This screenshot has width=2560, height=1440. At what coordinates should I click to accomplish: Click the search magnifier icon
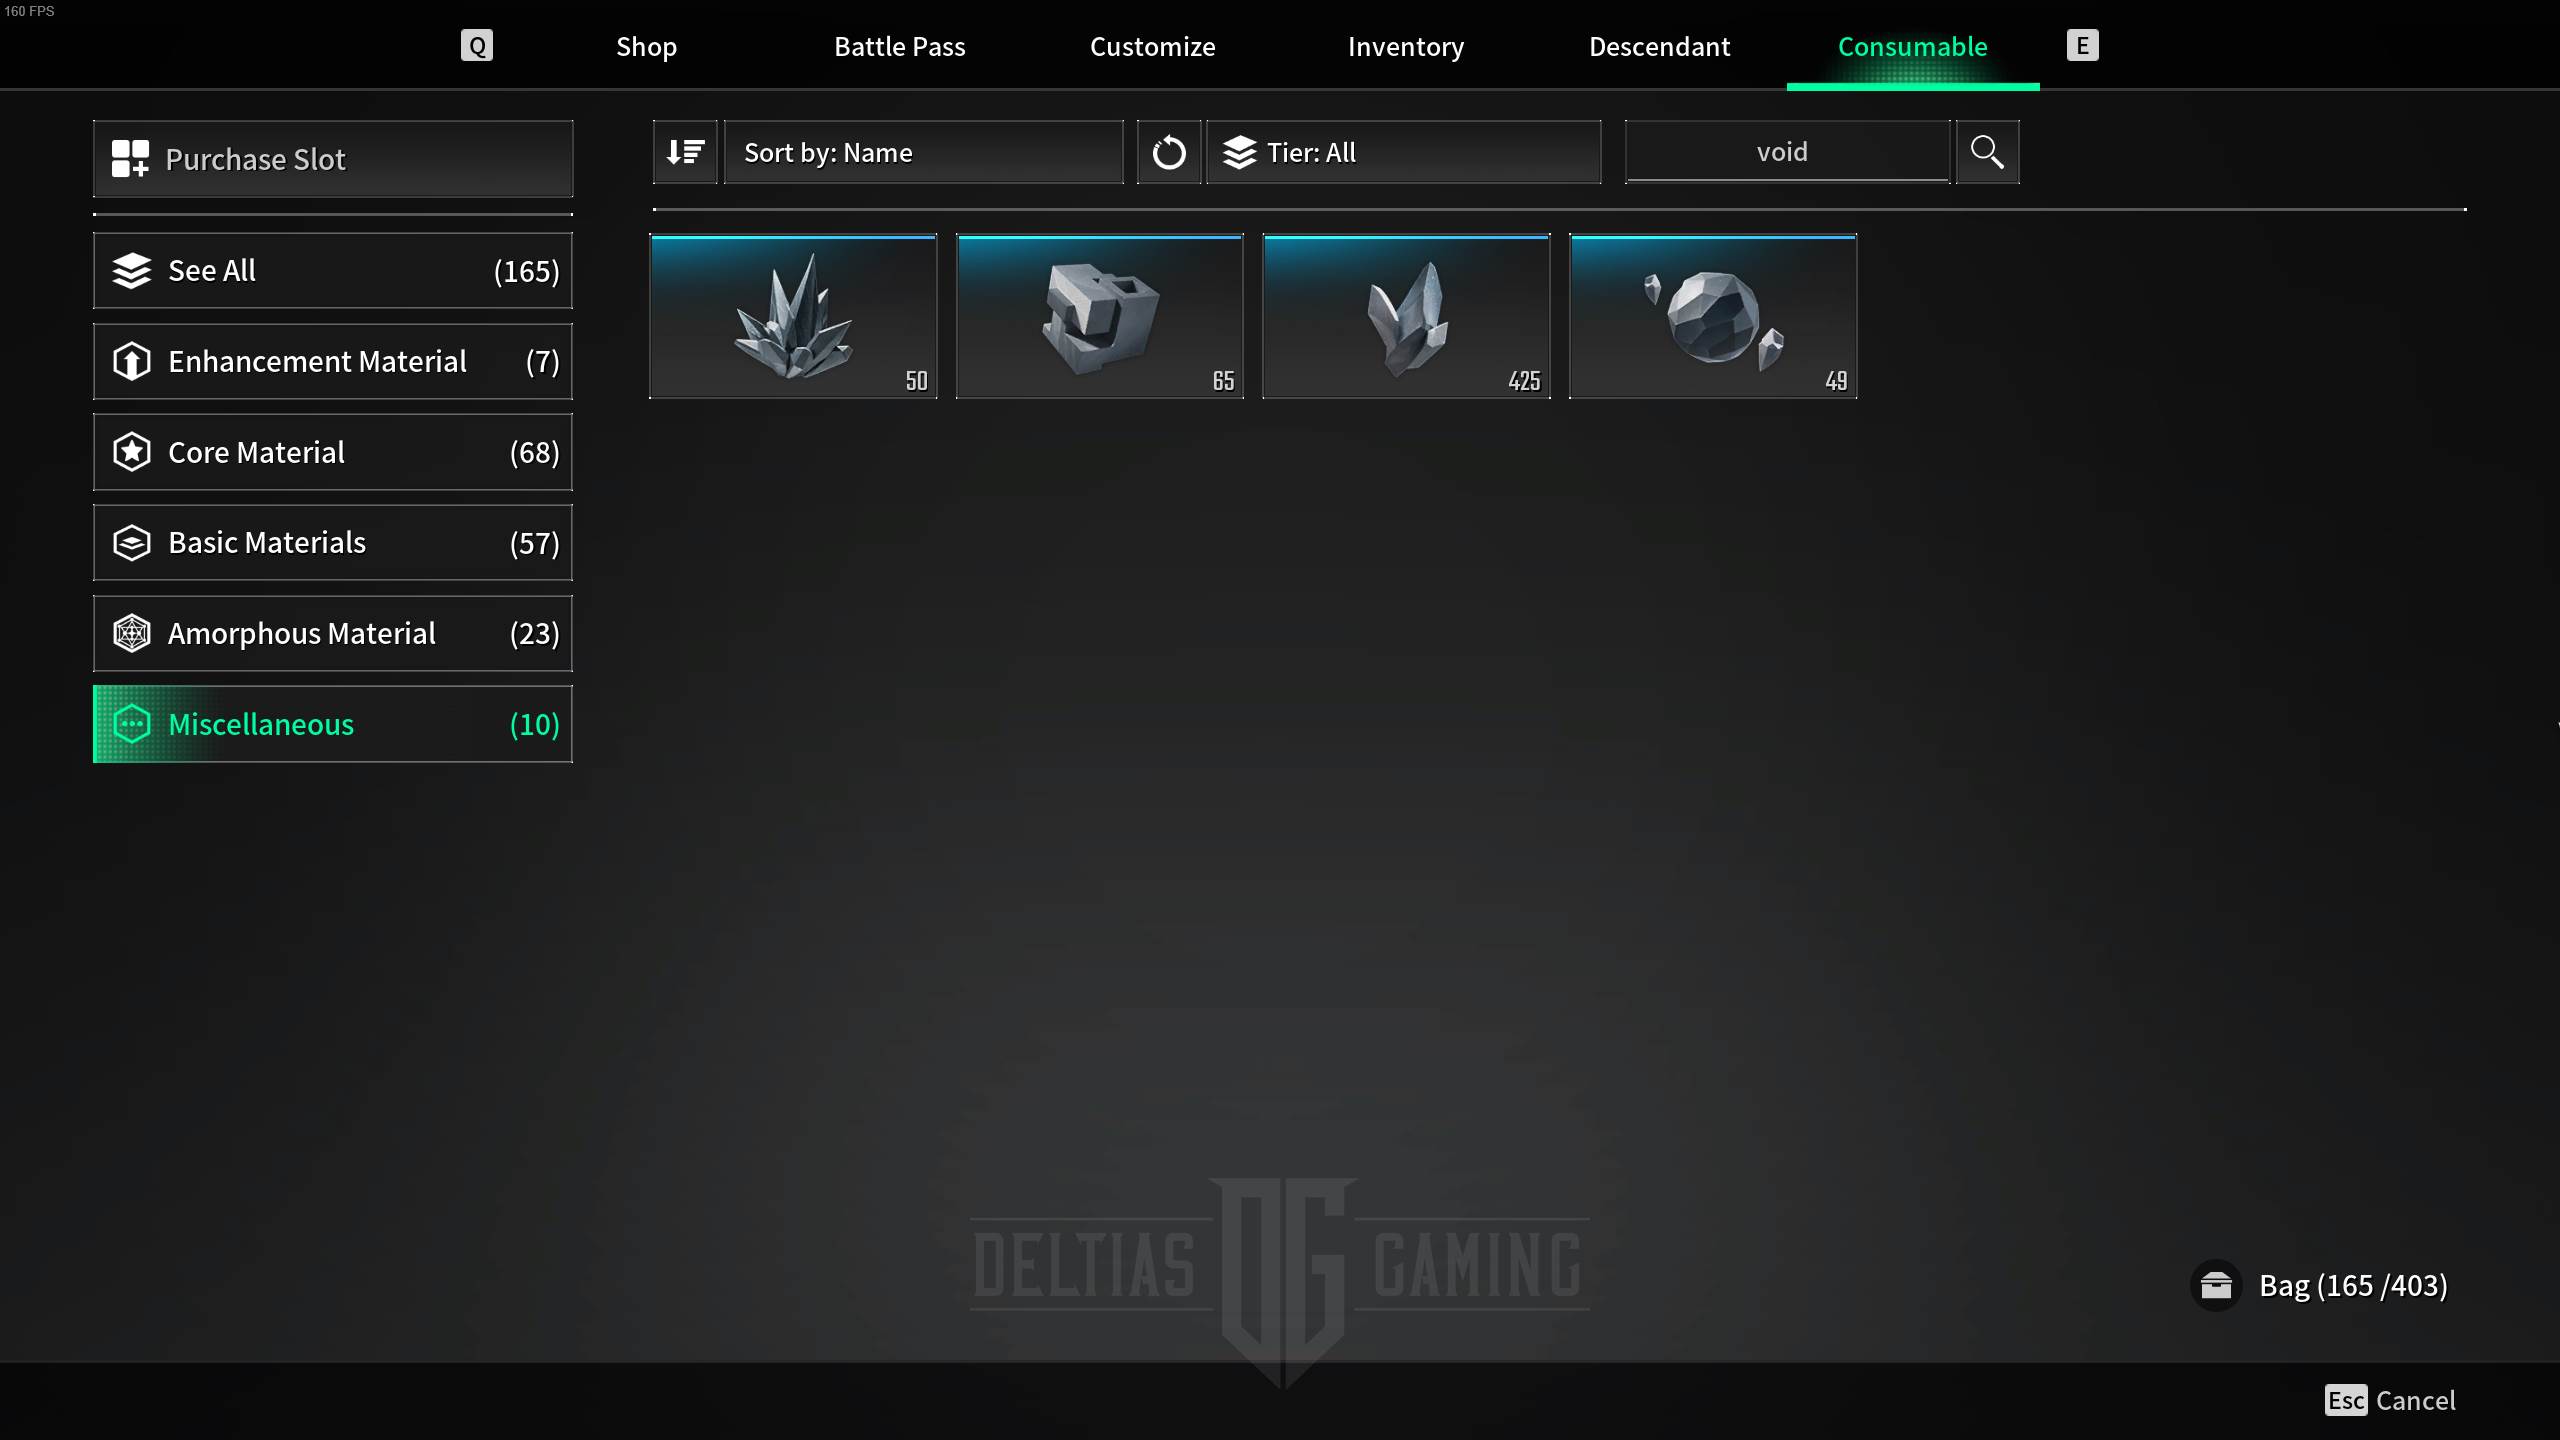click(1987, 151)
